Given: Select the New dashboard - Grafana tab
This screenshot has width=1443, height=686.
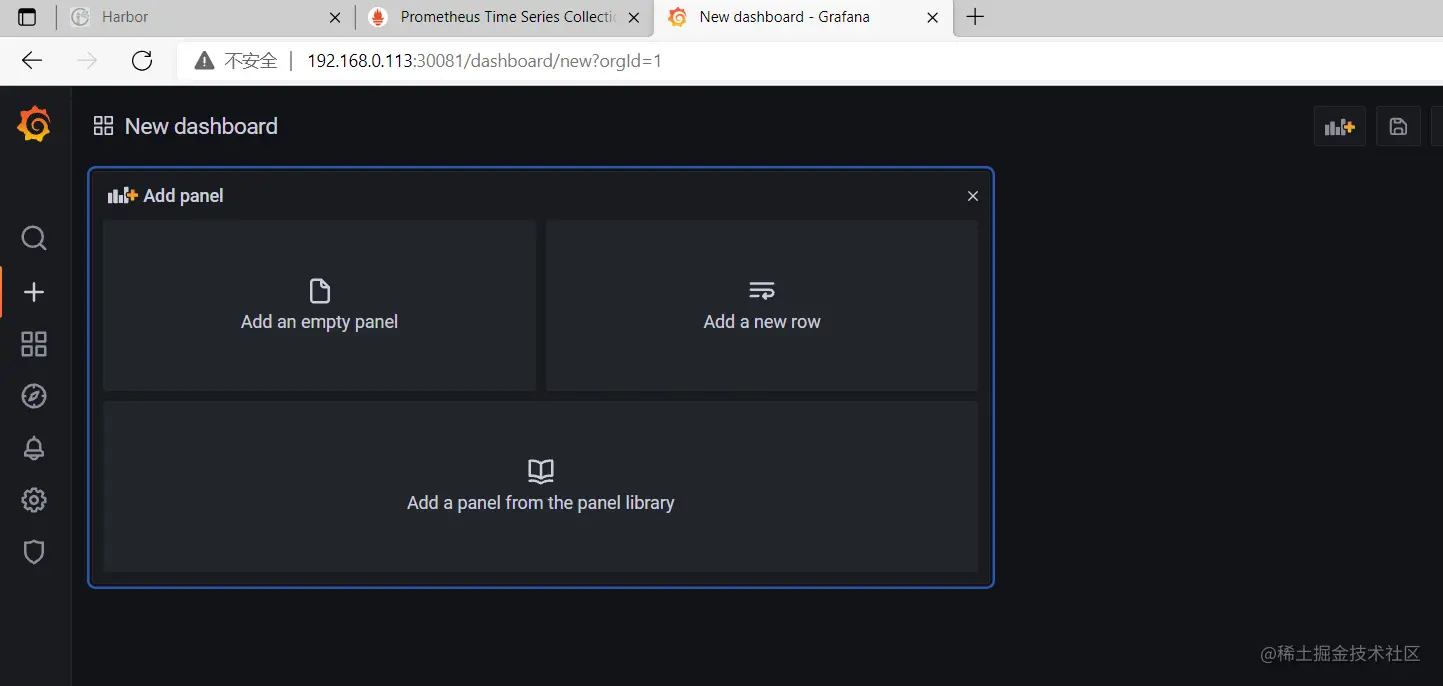Looking at the screenshot, I should pos(803,17).
